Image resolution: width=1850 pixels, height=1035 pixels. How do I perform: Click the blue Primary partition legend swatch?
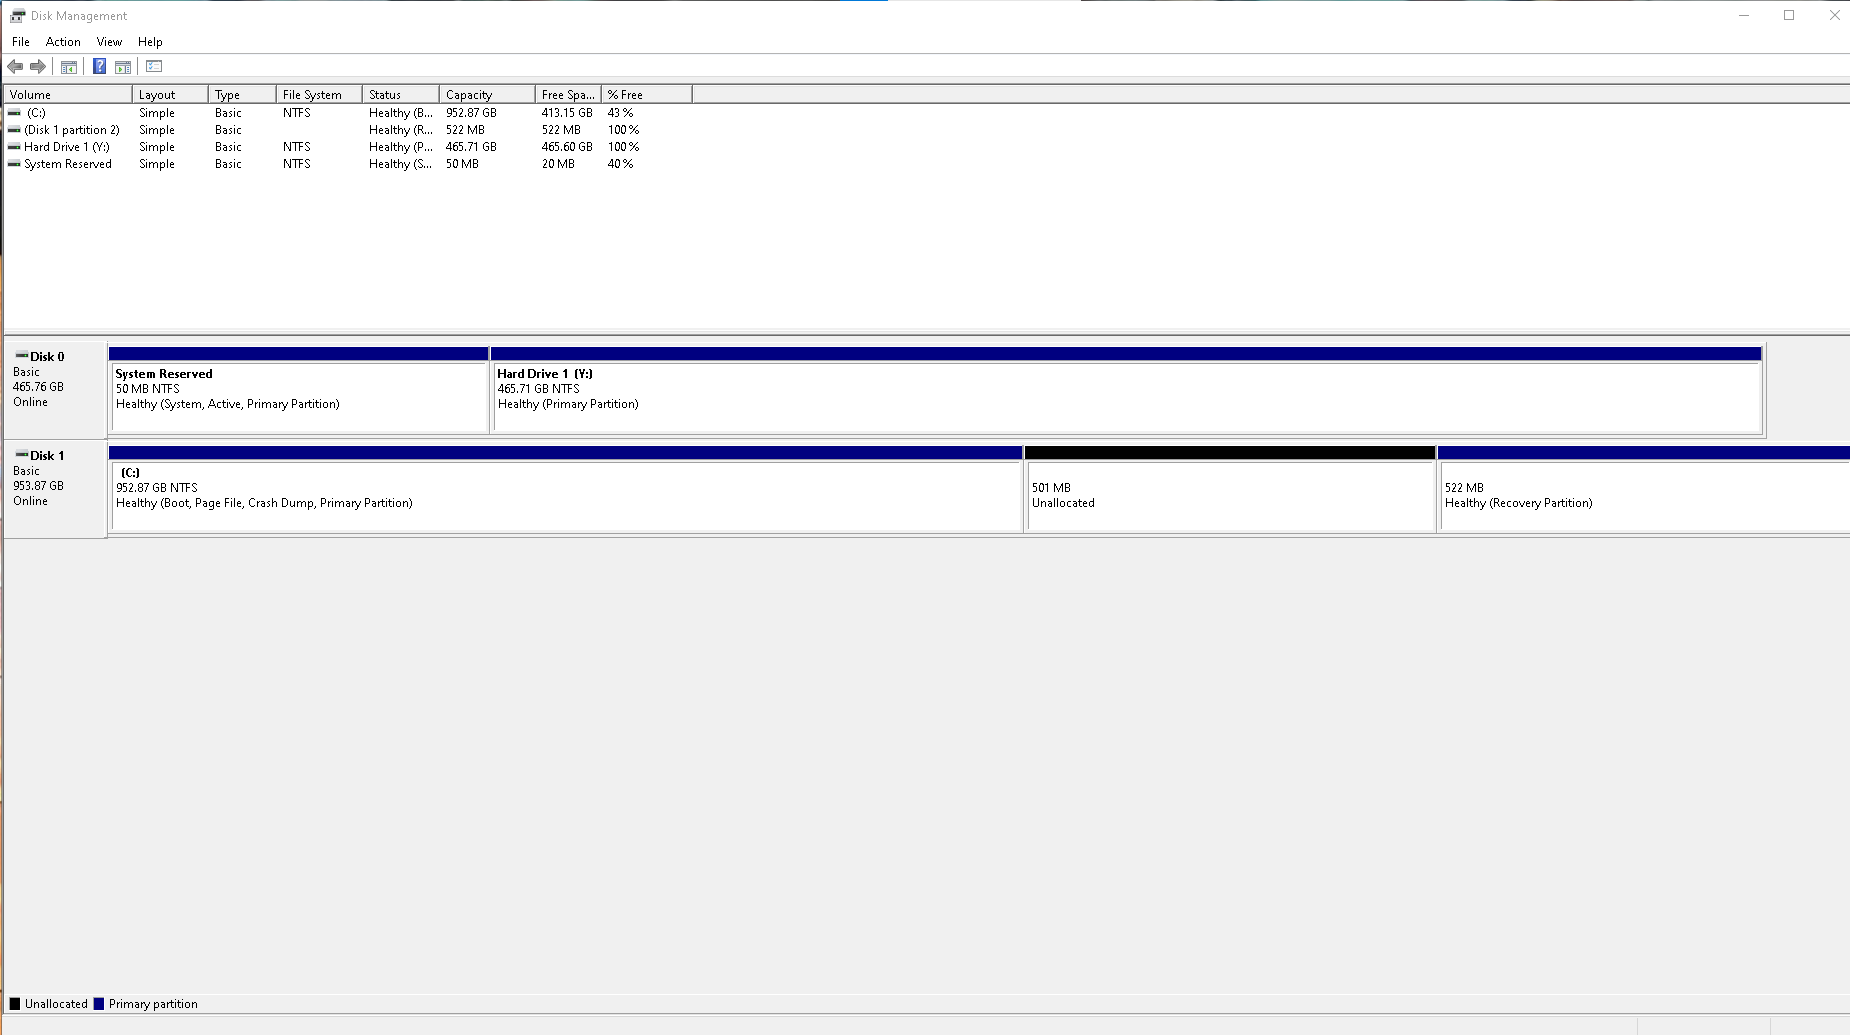[x=99, y=1004]
